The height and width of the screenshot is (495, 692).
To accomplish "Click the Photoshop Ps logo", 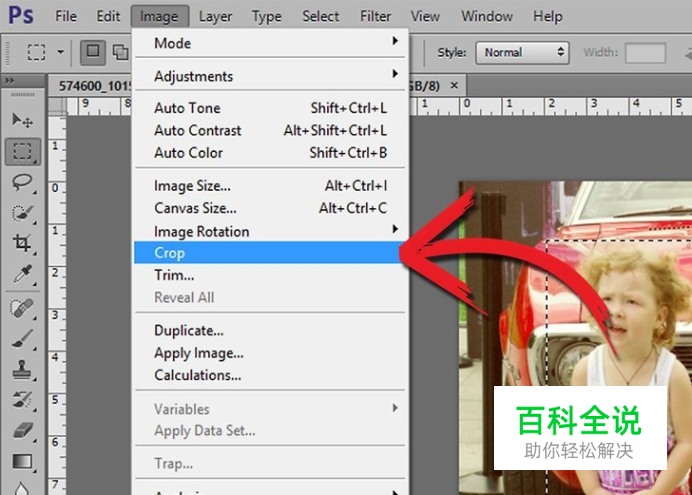I will point(21,15).
